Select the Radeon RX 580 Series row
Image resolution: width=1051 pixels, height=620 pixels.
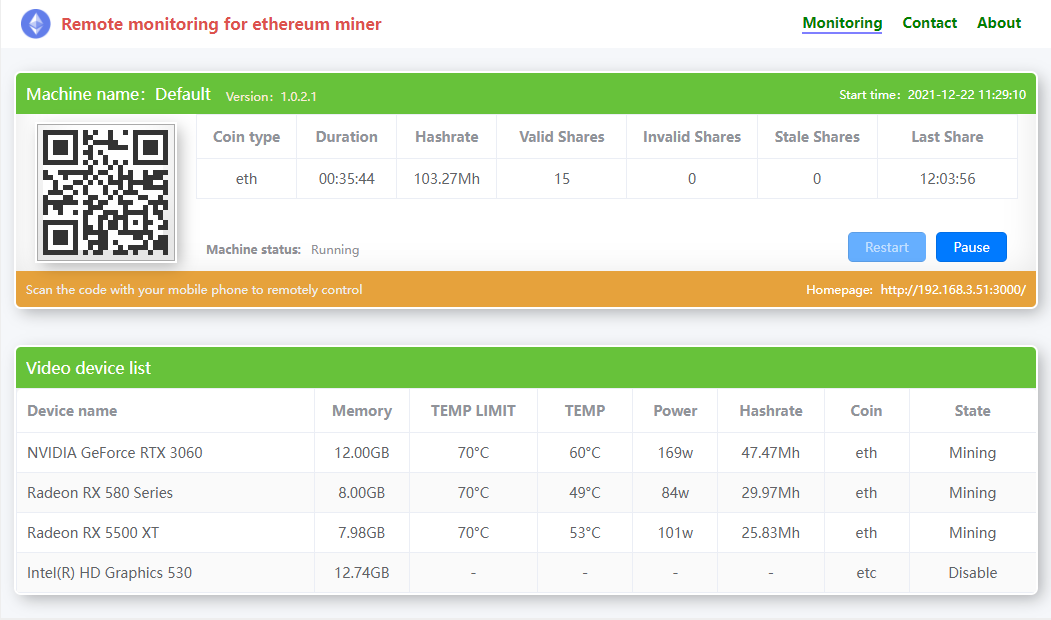tap(526, 493)
